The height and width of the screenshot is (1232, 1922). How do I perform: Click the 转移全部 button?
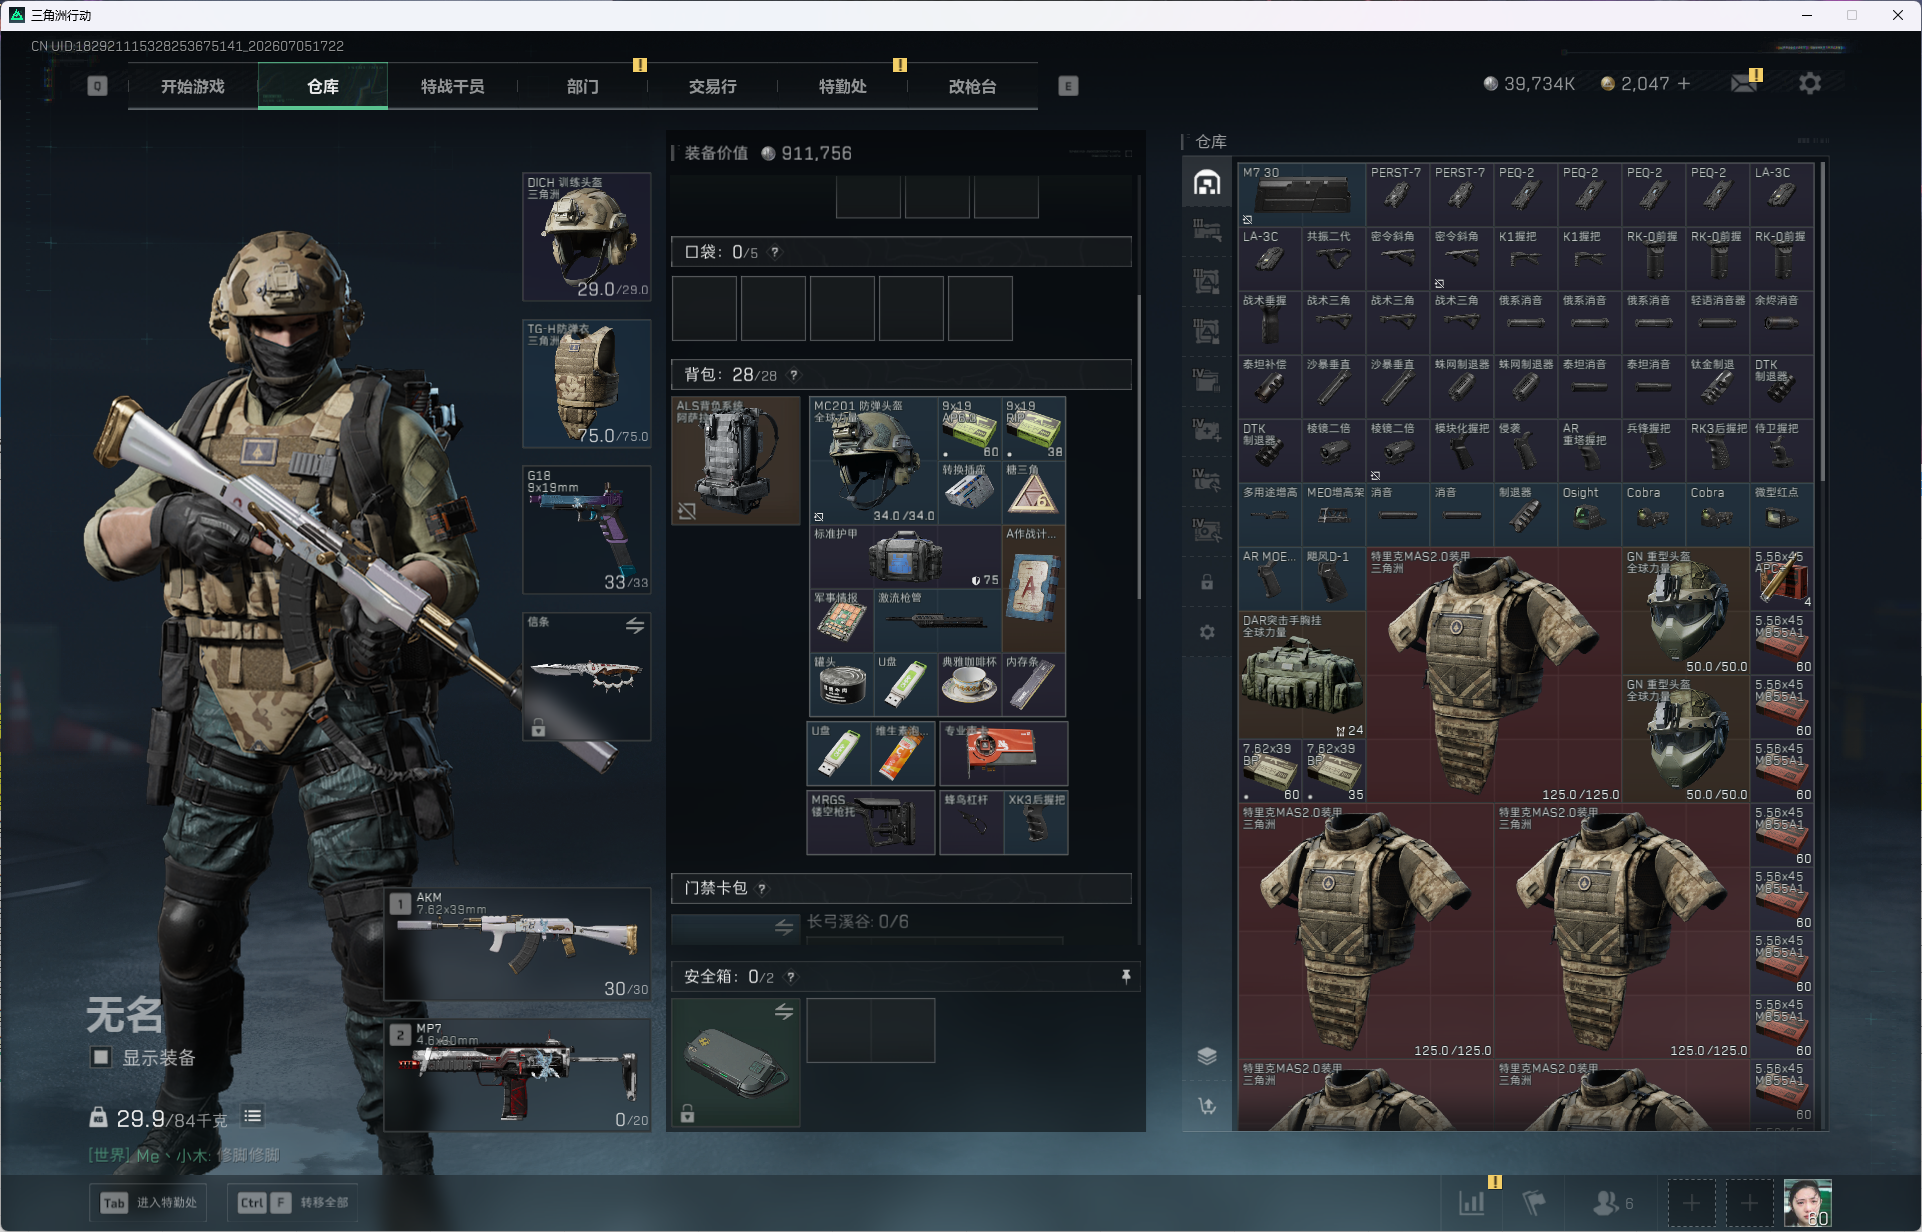pyautogui.click(x=292, y=1202)
